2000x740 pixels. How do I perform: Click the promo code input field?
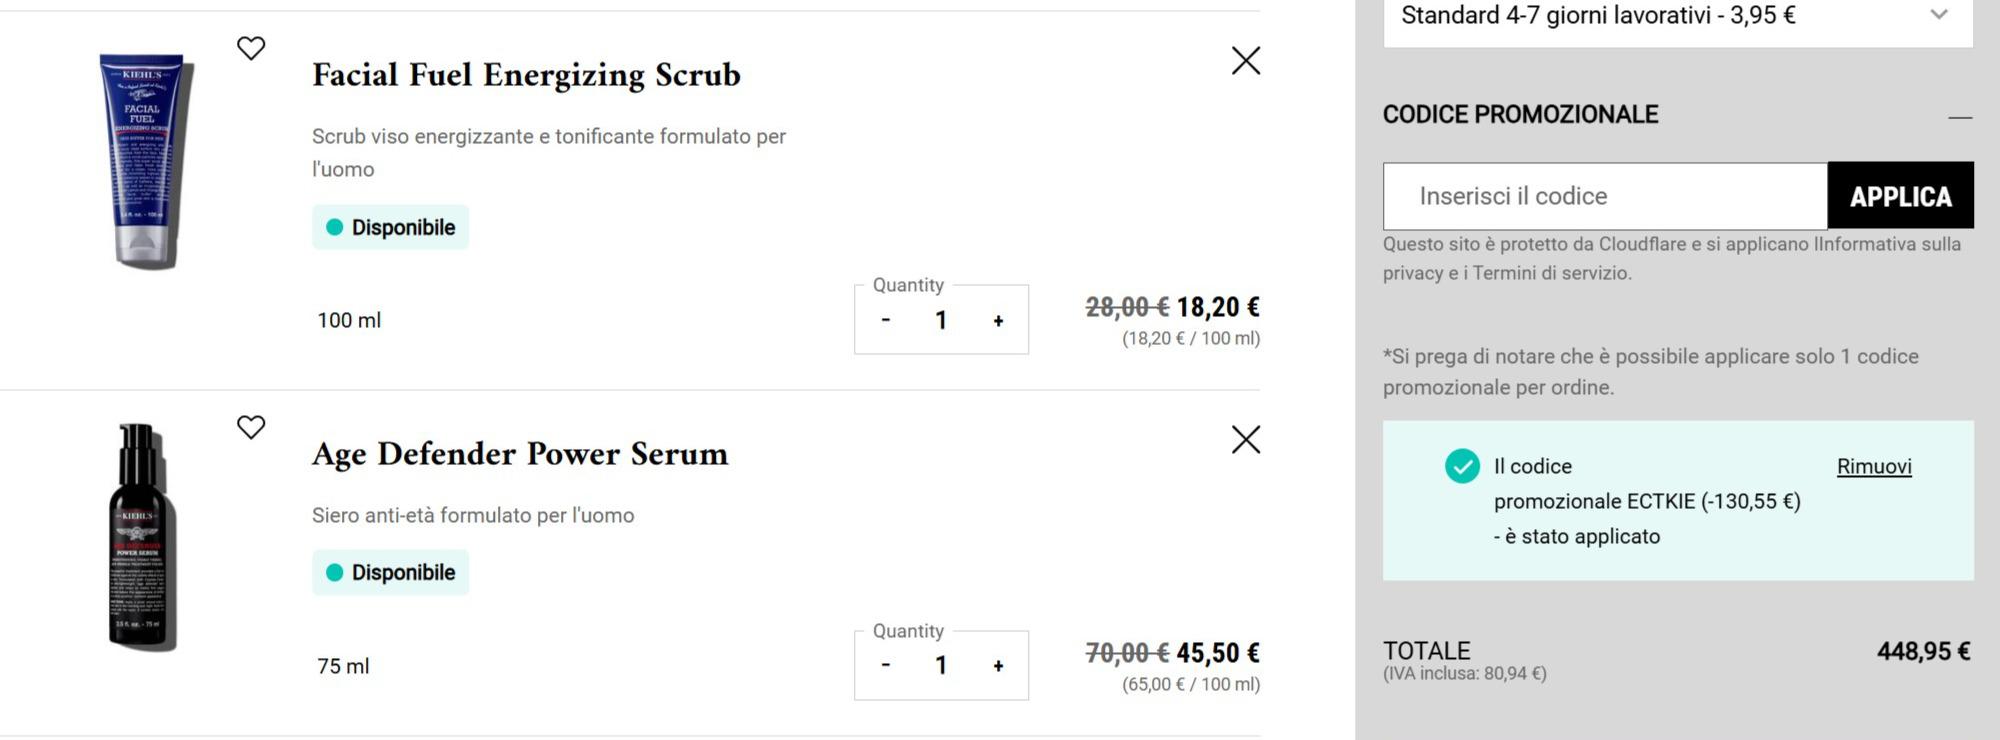coord(1605,196)
